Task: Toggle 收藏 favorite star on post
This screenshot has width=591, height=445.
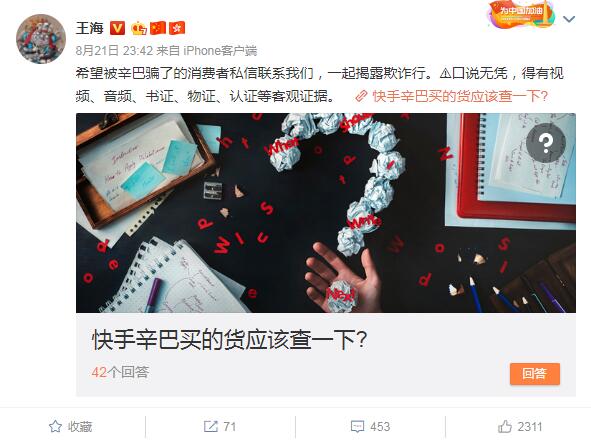Action: (x=70, y=427)
